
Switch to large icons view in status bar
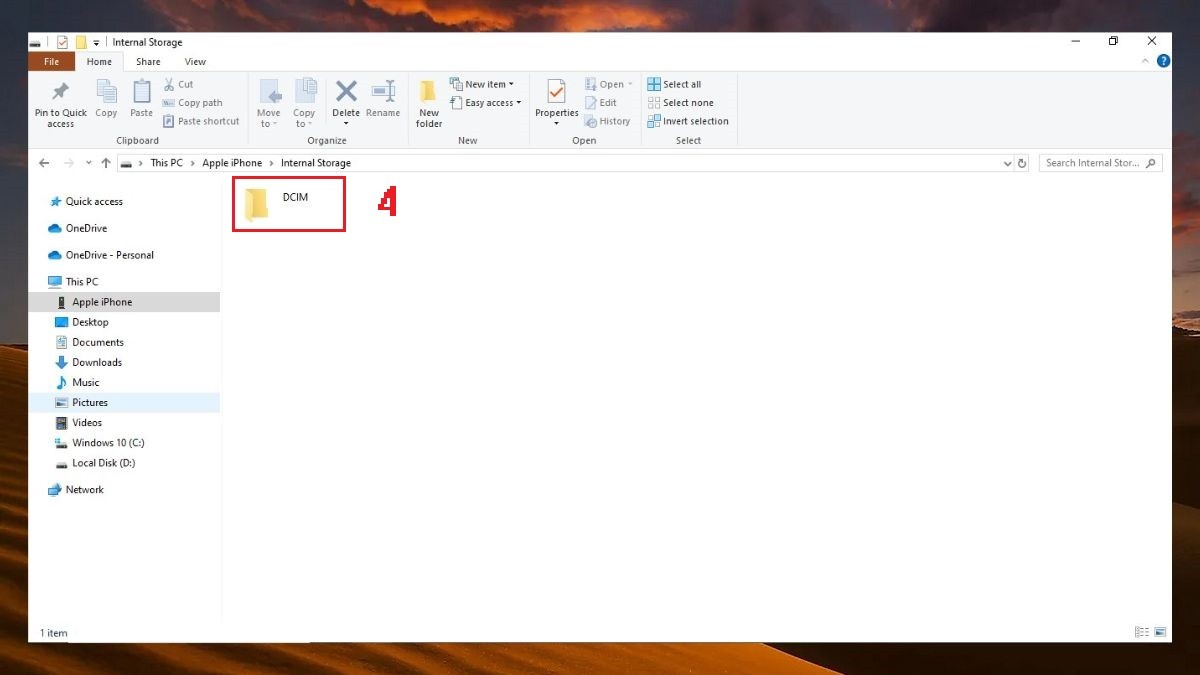(1160, 633)
